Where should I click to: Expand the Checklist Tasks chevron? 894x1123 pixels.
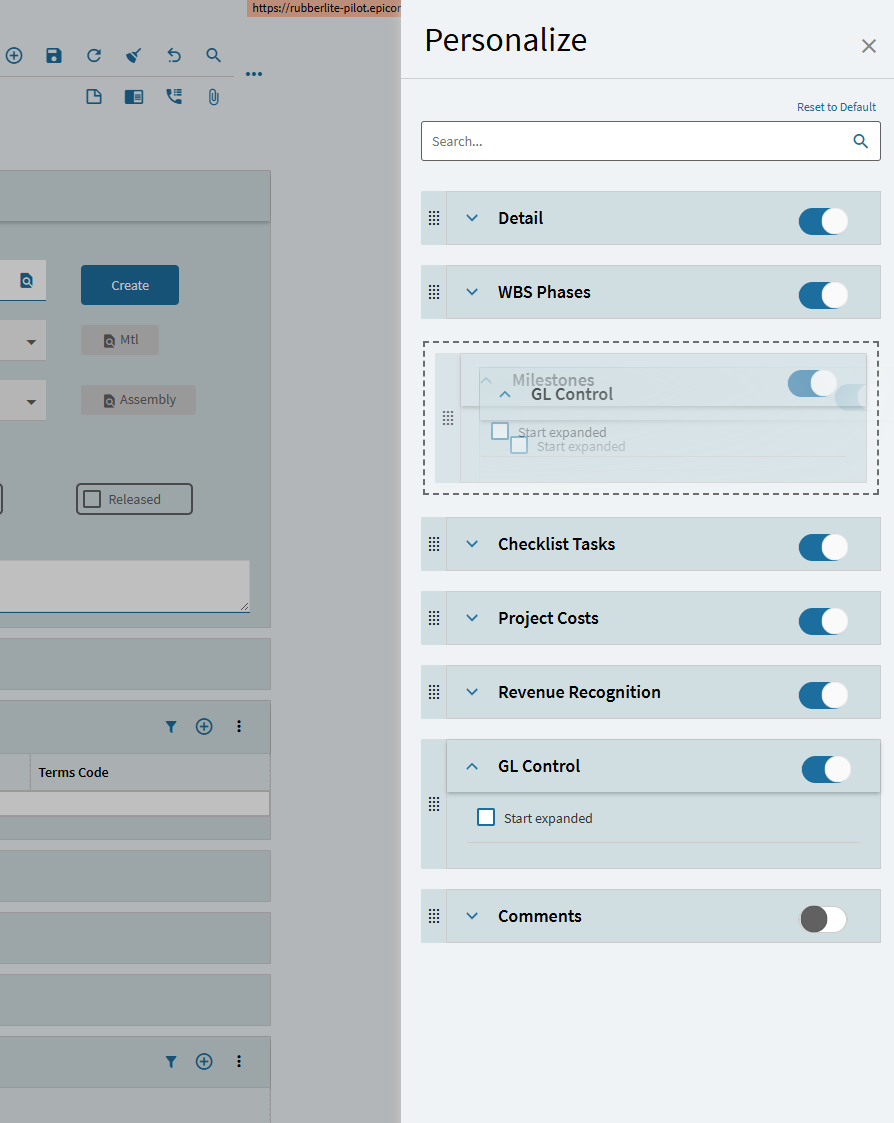pos(472,544)
